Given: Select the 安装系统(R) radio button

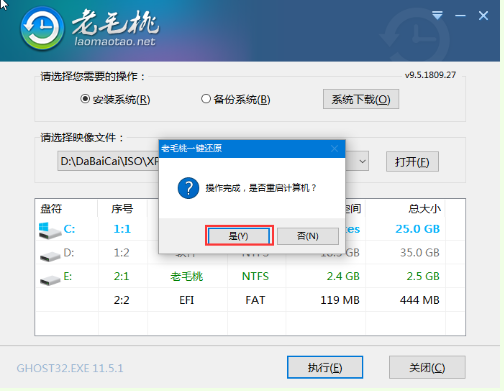Looking at the screenshot, I should pos(85,99).
